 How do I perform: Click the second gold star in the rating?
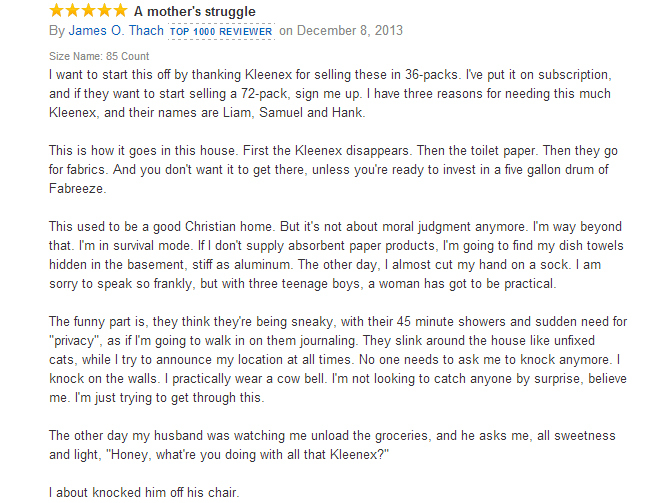73,10
